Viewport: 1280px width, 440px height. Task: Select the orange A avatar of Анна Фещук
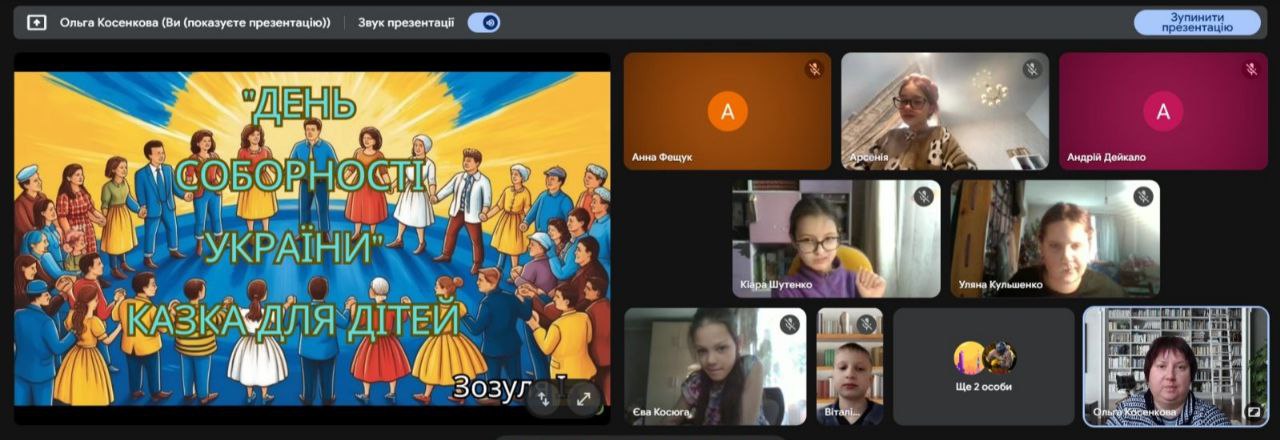pos(727,111)
